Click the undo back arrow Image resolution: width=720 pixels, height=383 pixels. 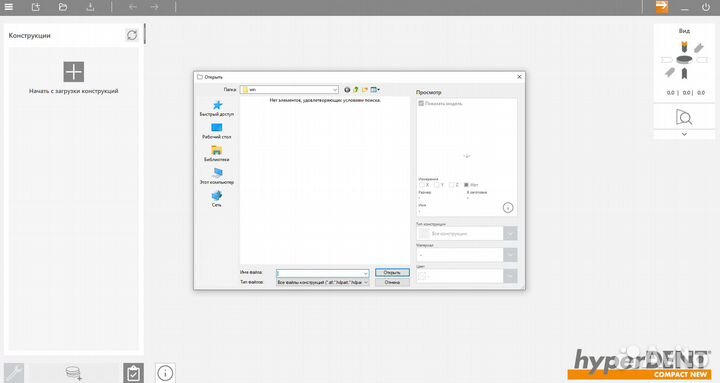[133, 7]
